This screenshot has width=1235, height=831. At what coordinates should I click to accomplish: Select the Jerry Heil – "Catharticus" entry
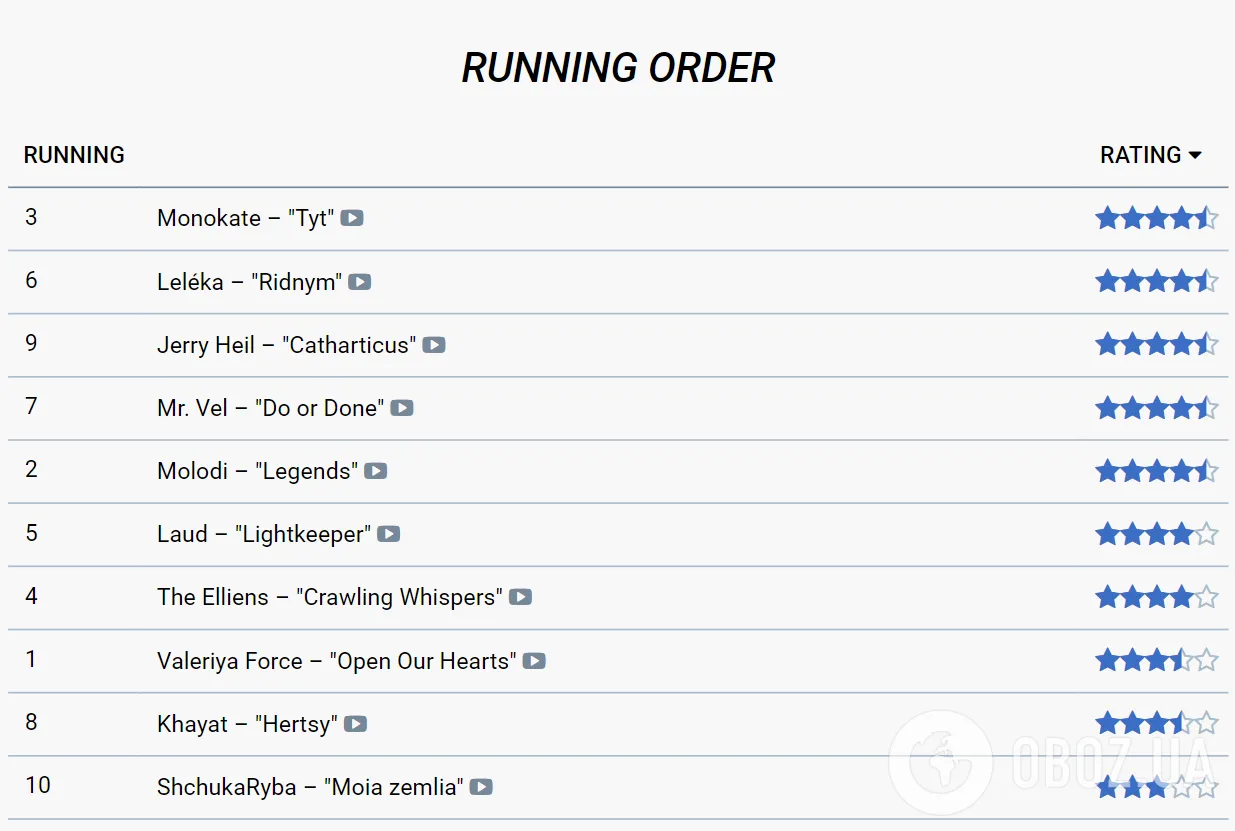284,345
